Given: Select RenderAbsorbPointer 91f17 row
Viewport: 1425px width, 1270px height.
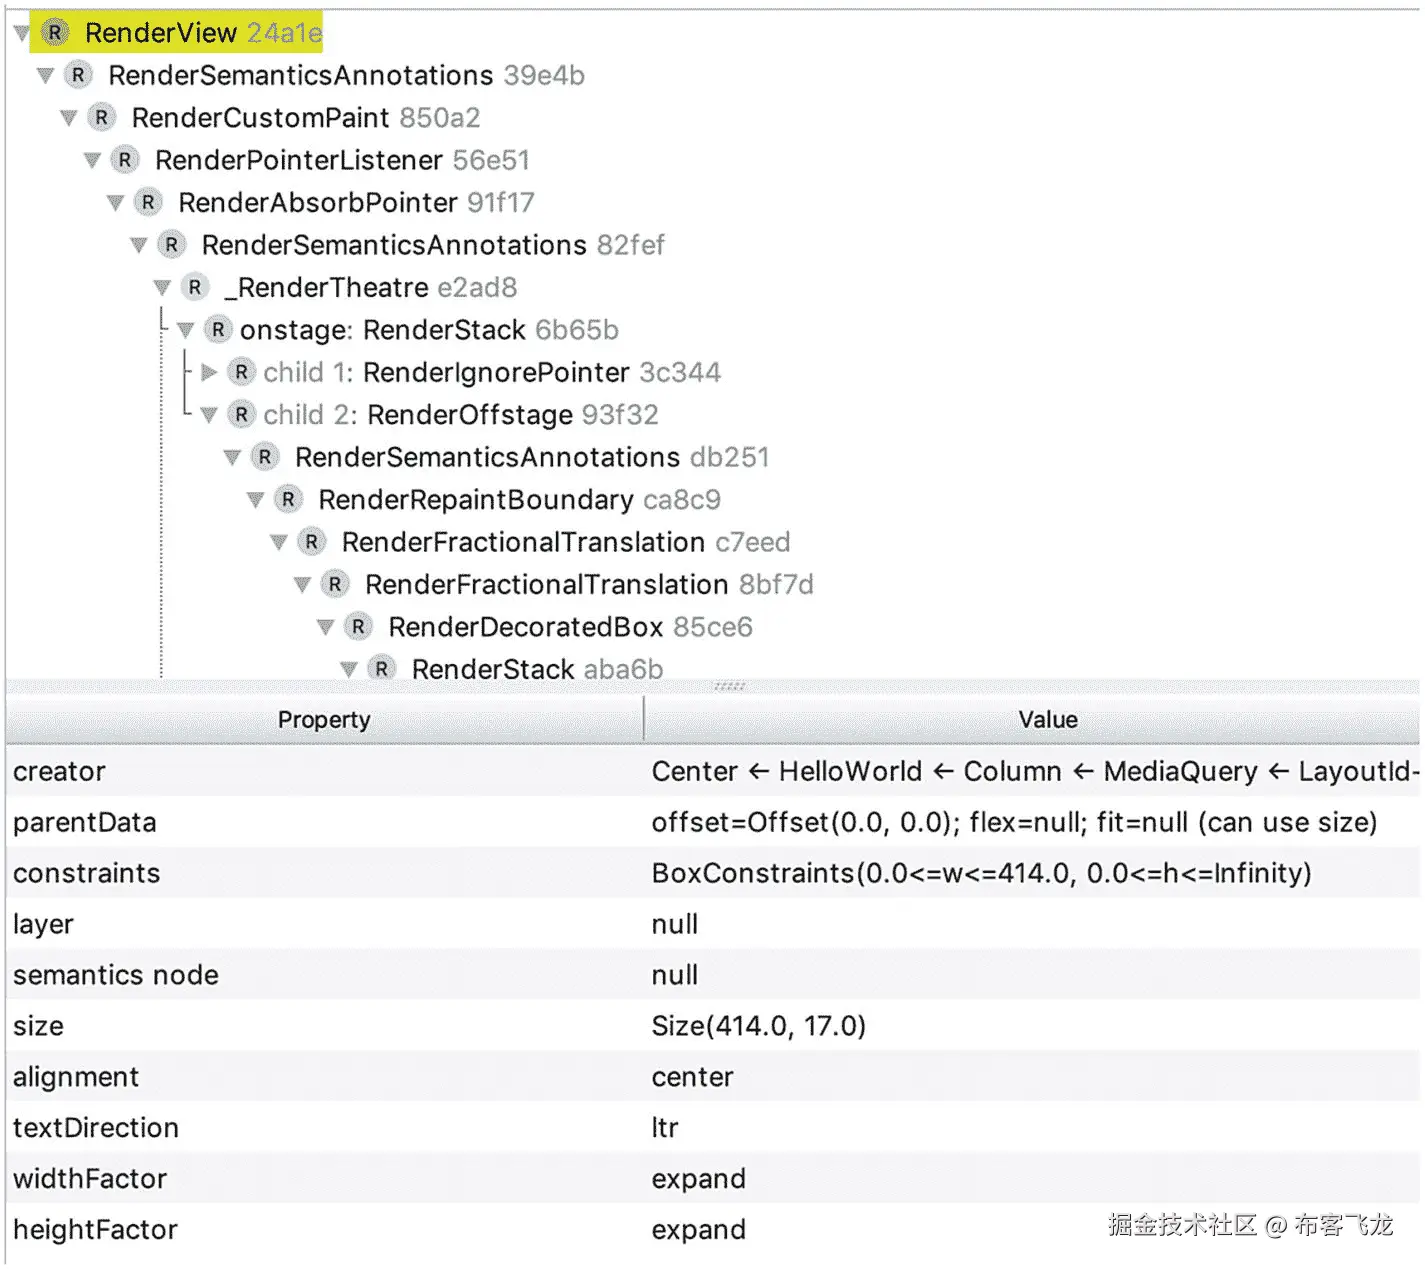Looking at the screenshot, I should (x=356, y=203).
